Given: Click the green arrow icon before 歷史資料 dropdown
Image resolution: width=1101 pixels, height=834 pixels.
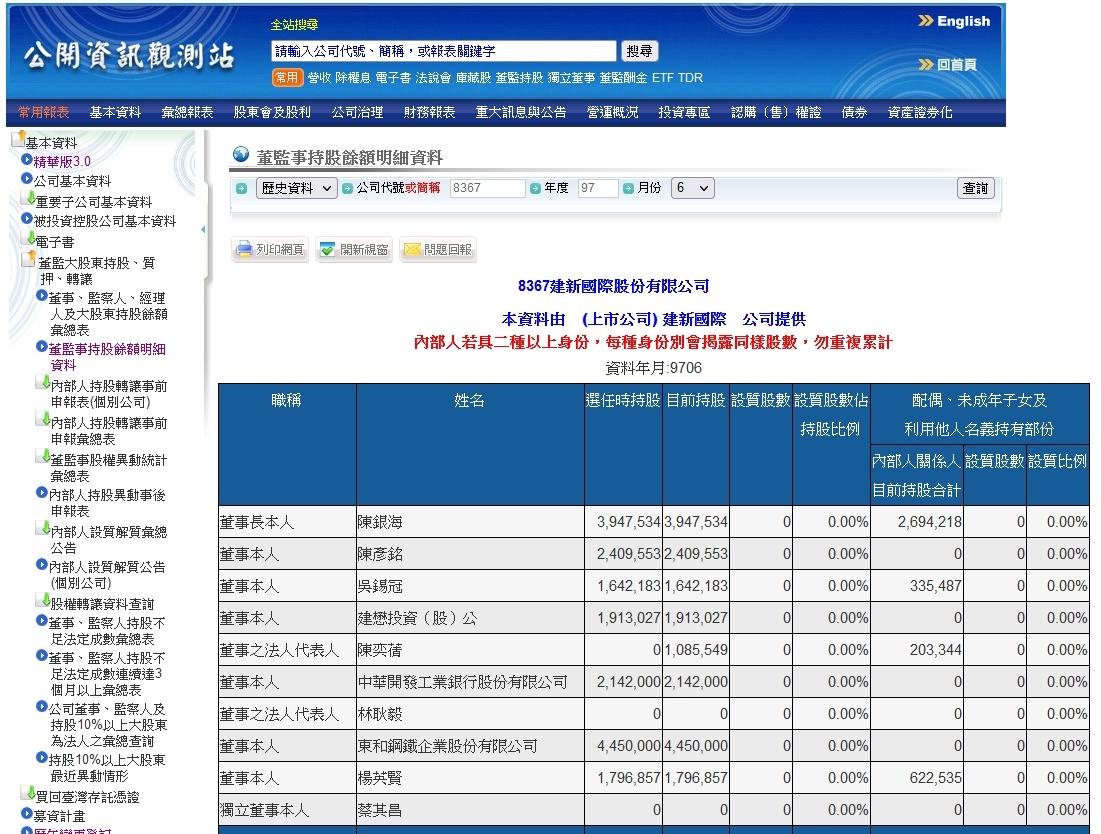Looking at the screenshot, I should (x=242, y=188).
